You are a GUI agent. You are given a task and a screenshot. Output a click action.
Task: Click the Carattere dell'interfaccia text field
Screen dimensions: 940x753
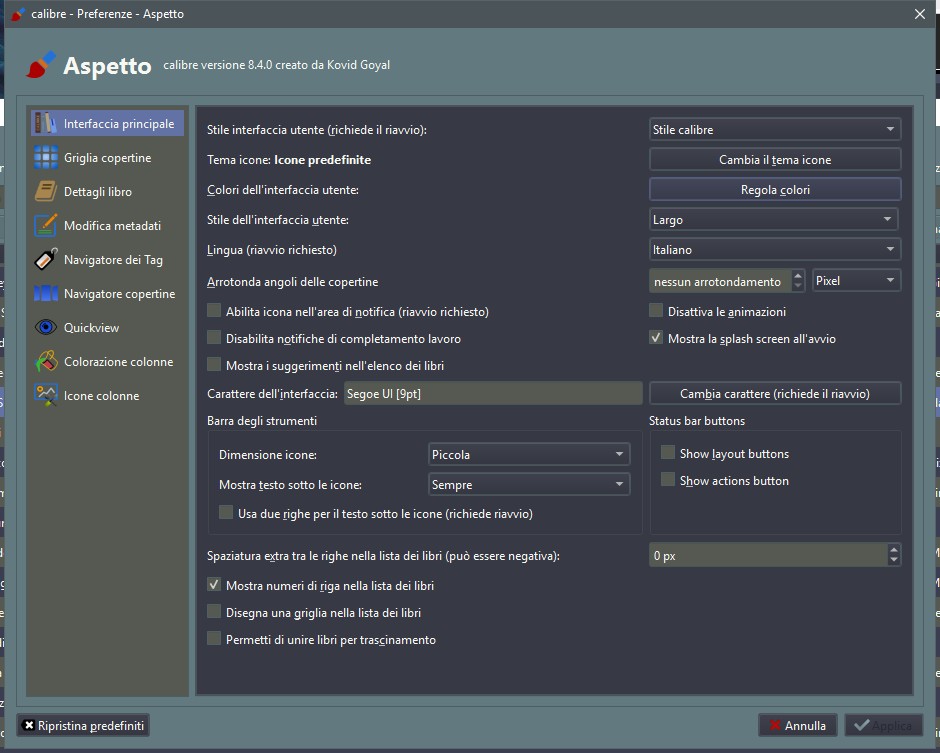pyautogui.click(x=492, y=394)
